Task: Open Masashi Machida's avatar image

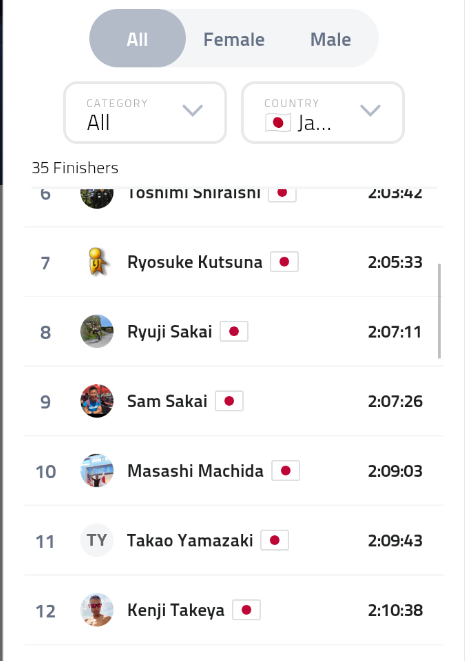Action: click(97, 470)
